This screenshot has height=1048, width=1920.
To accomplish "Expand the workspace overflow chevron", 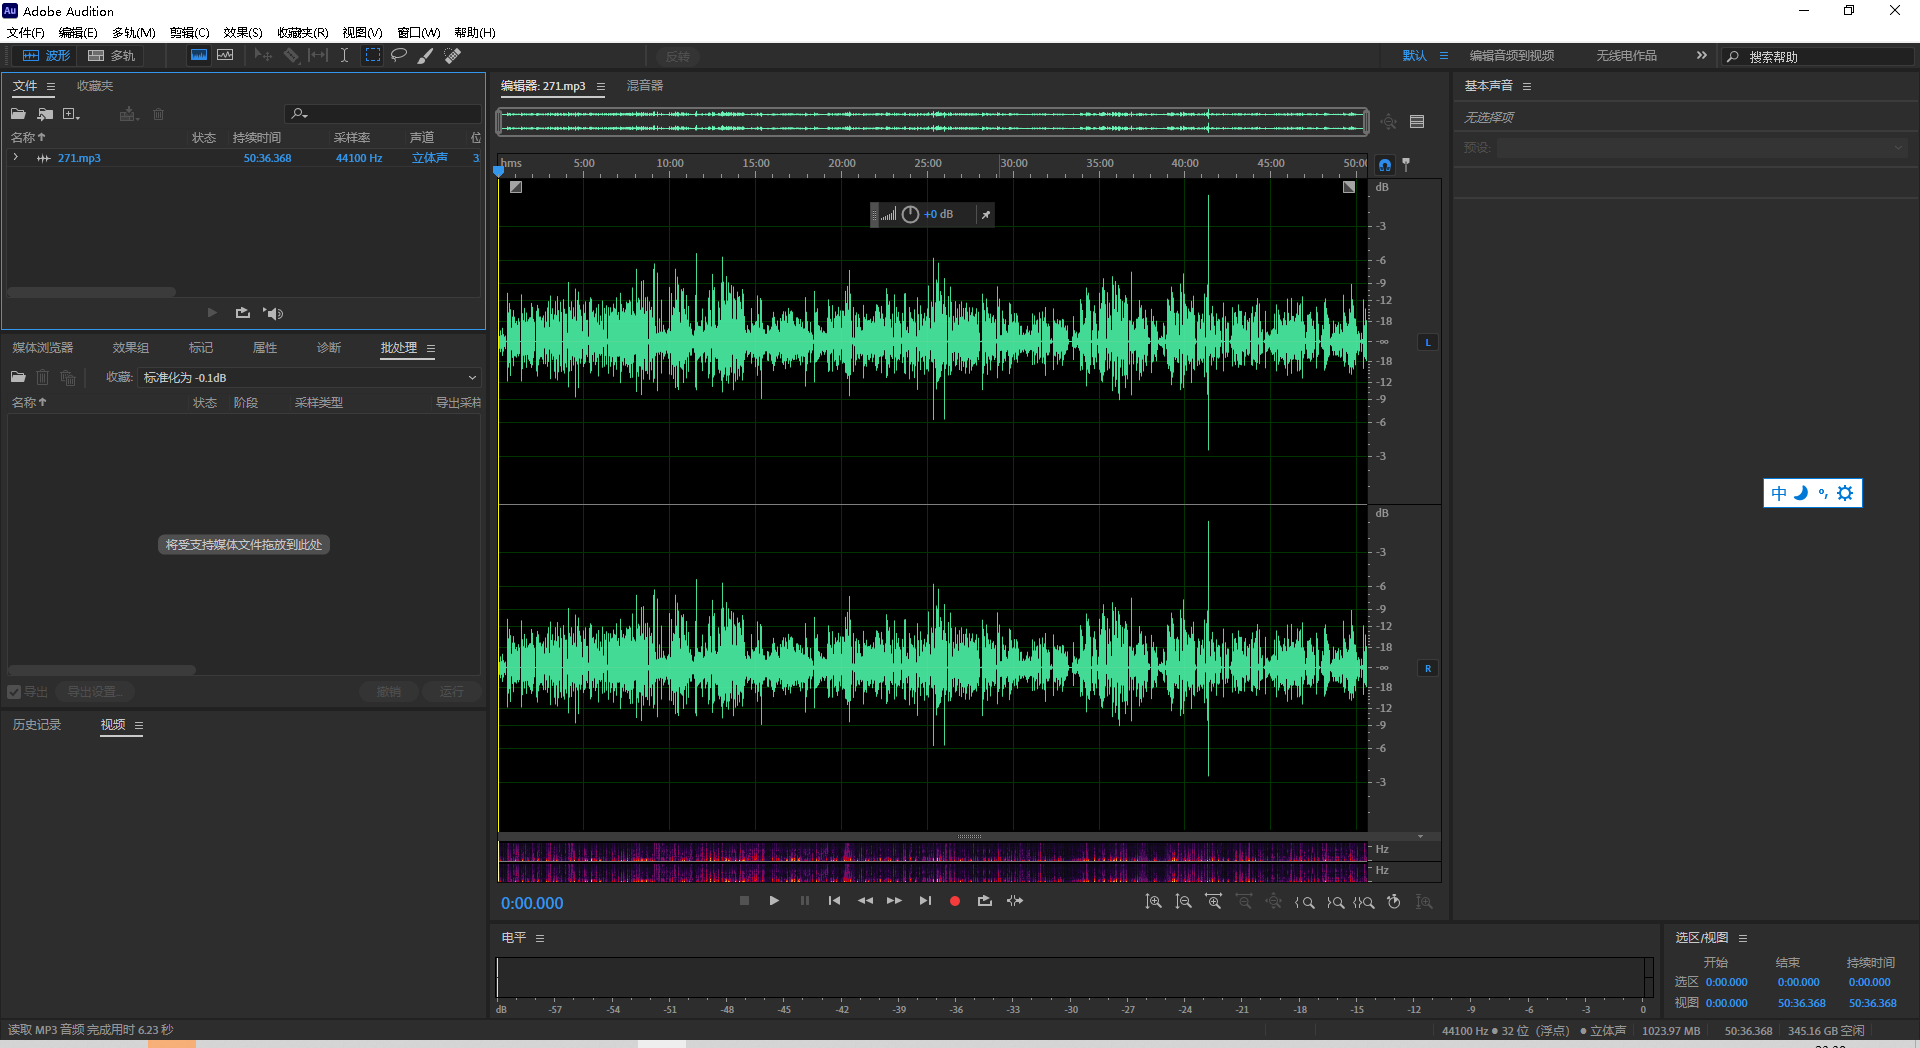I will coord(1701,56).
